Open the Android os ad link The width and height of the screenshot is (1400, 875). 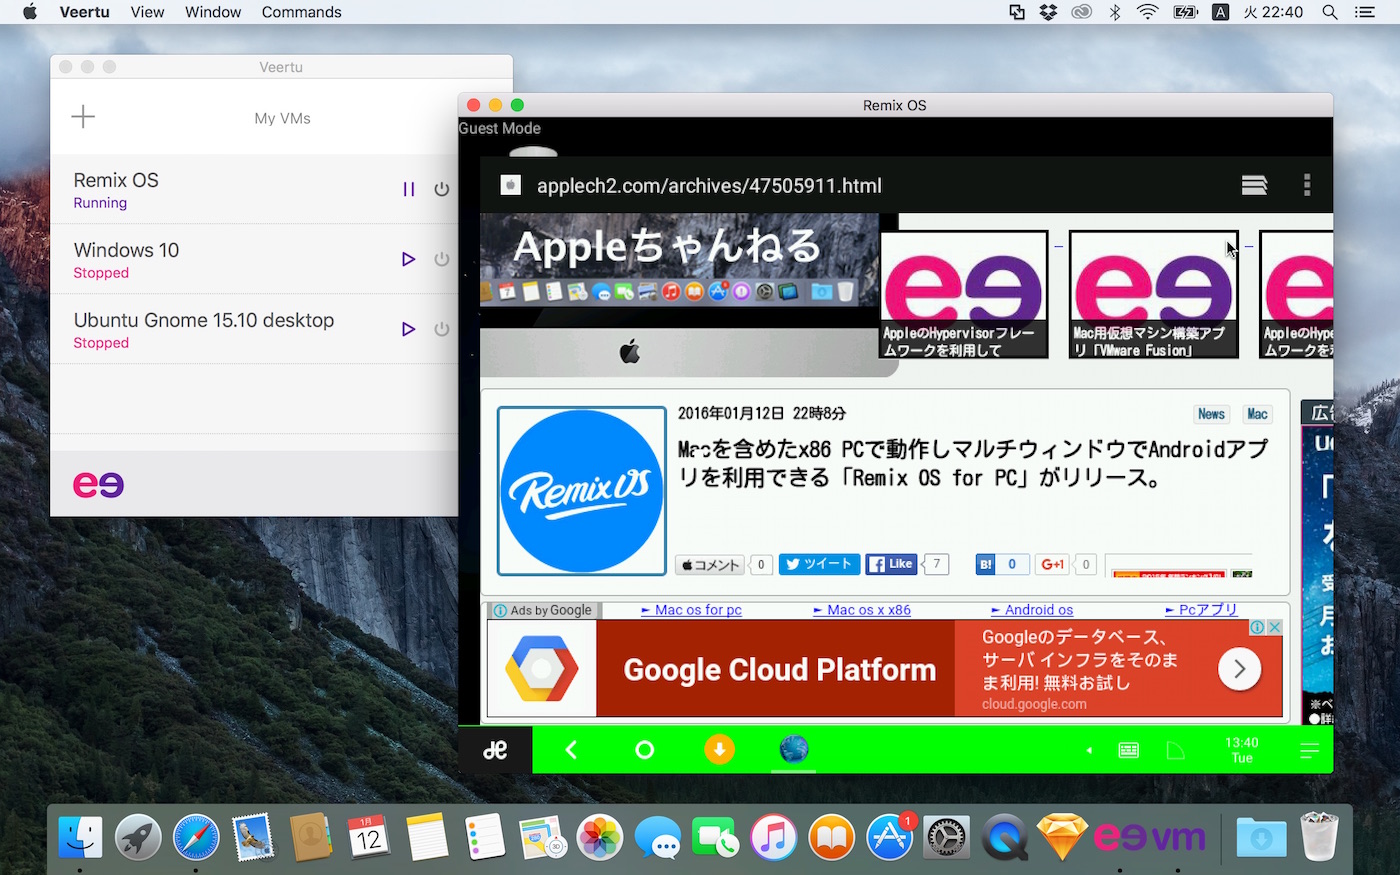[1032, 610]
